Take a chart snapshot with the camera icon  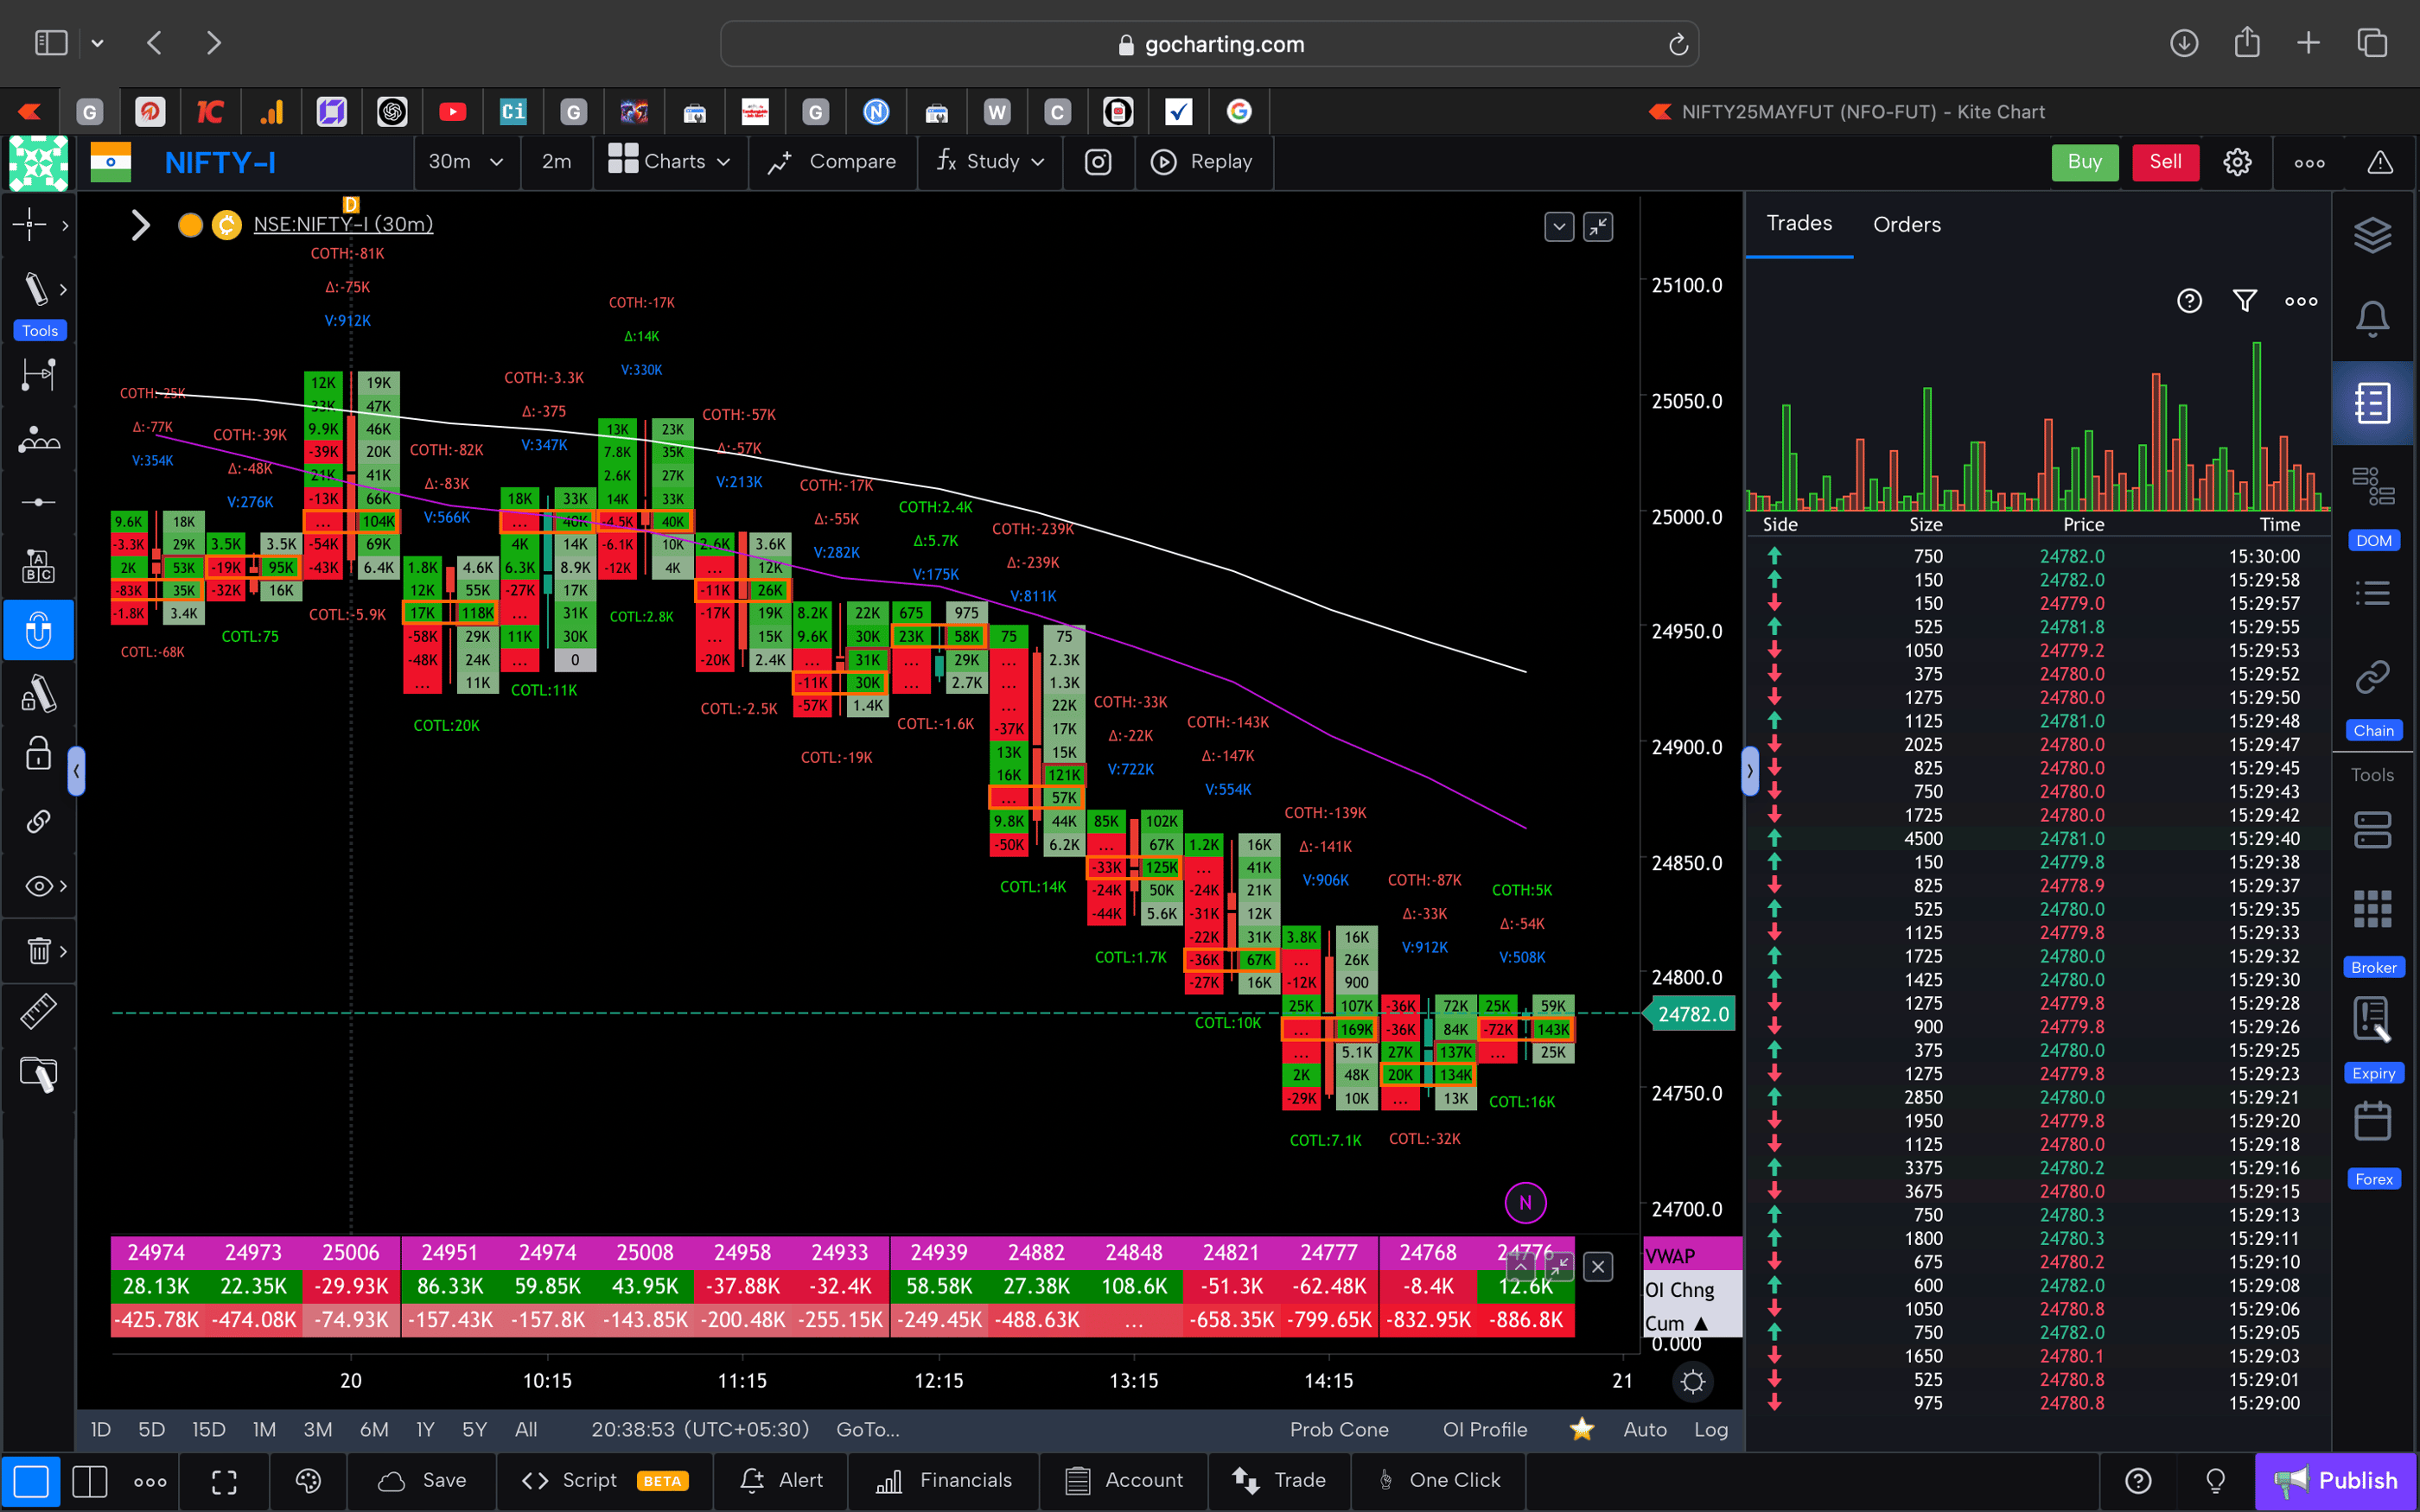tap(1098, 162)
